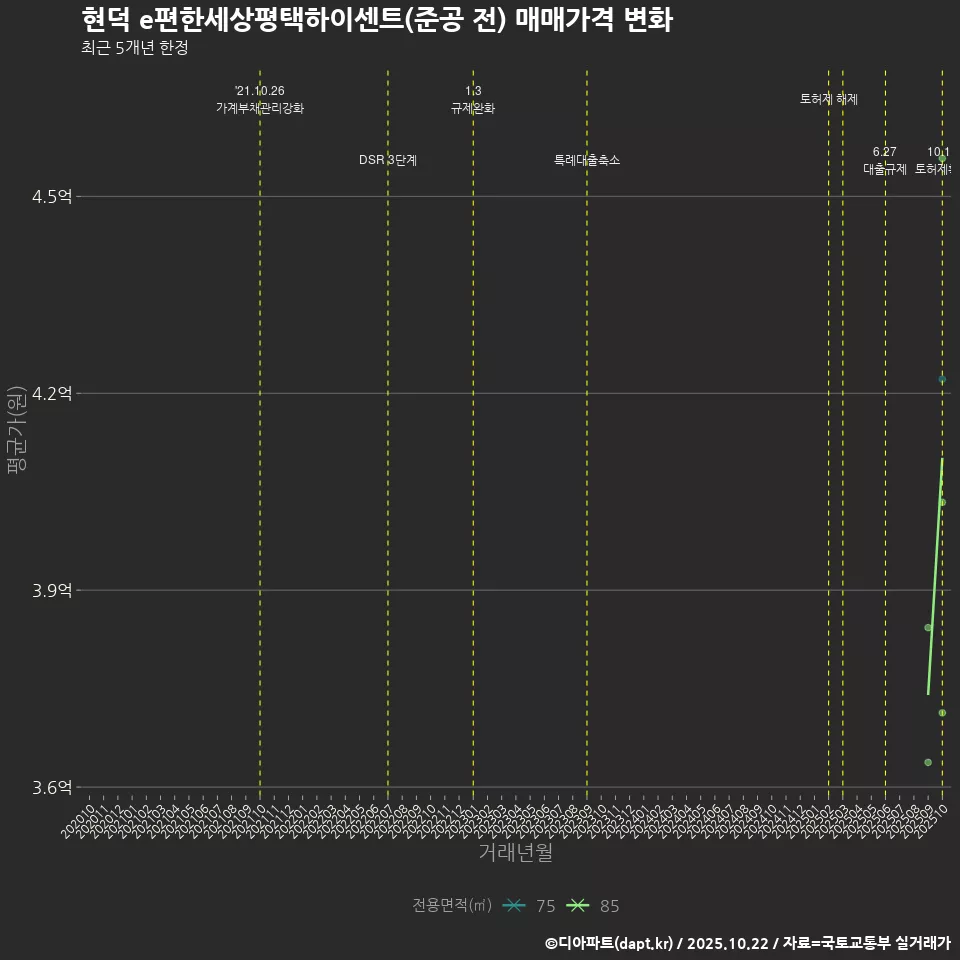
Task: Select the '가계부채관리강화' annotation label
Action: tap(260, 107)
